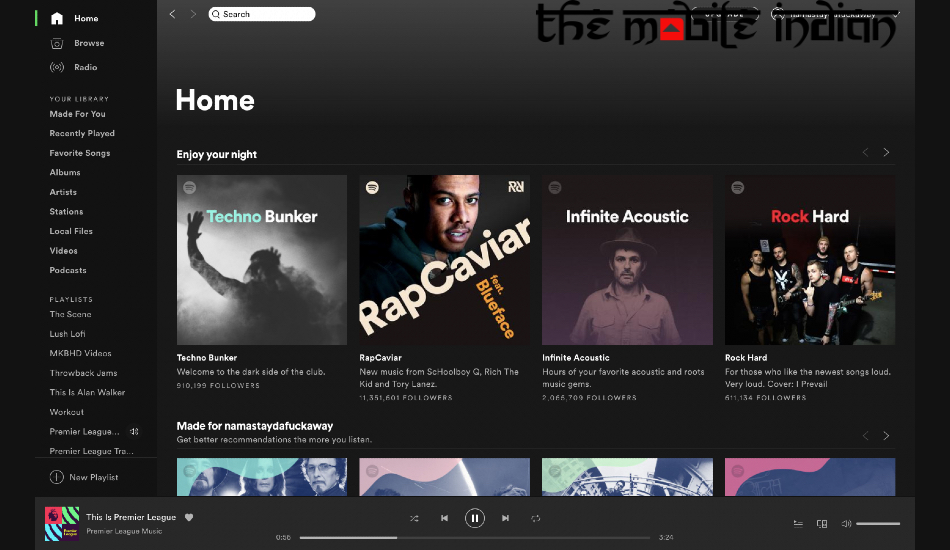
Task: Open Artists in library
Action: (x=63, y=192)
